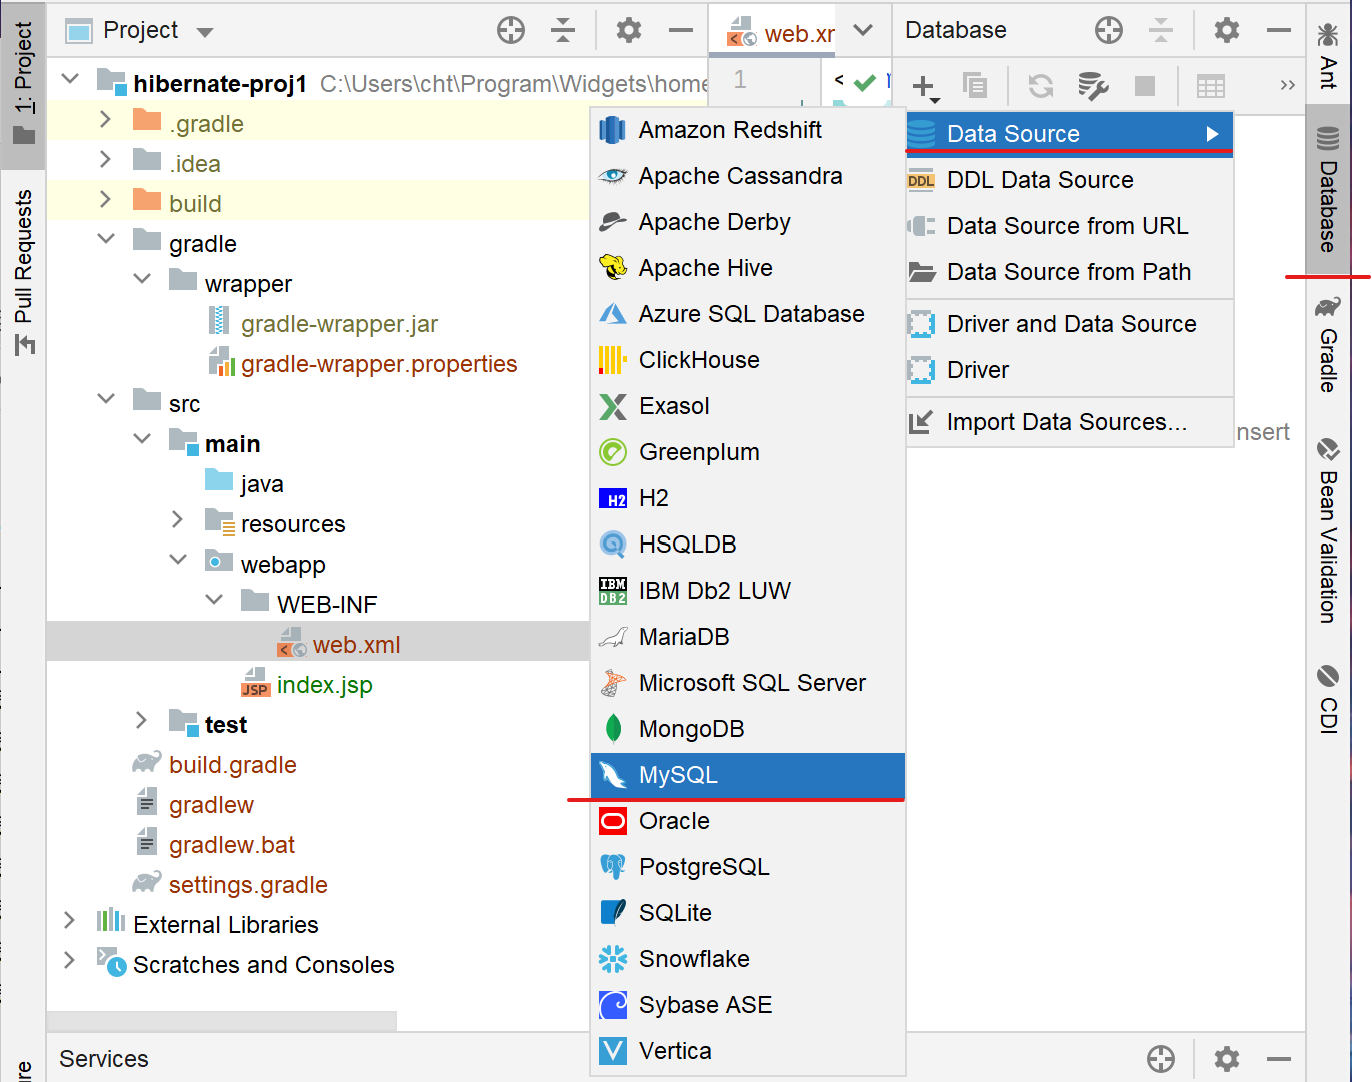Click the Refresh icon in Database toolbar
The width and height of the screenshot is (1372, 1082).
click(x=1041, y=87)
